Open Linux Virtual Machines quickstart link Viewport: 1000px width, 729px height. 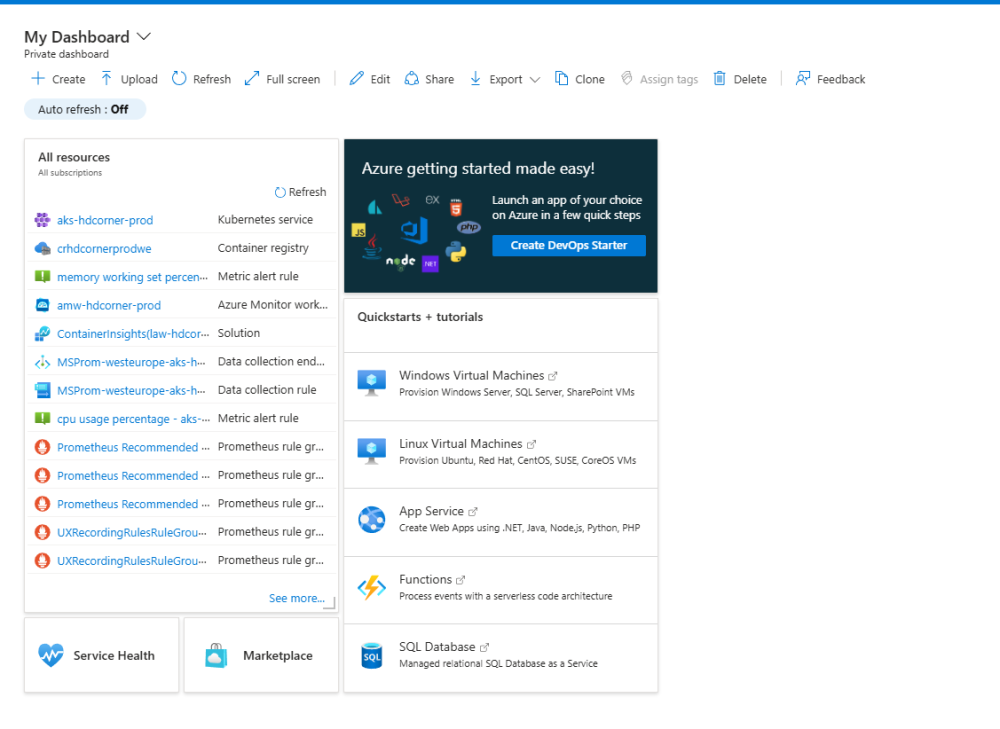(x=460, y=443)
